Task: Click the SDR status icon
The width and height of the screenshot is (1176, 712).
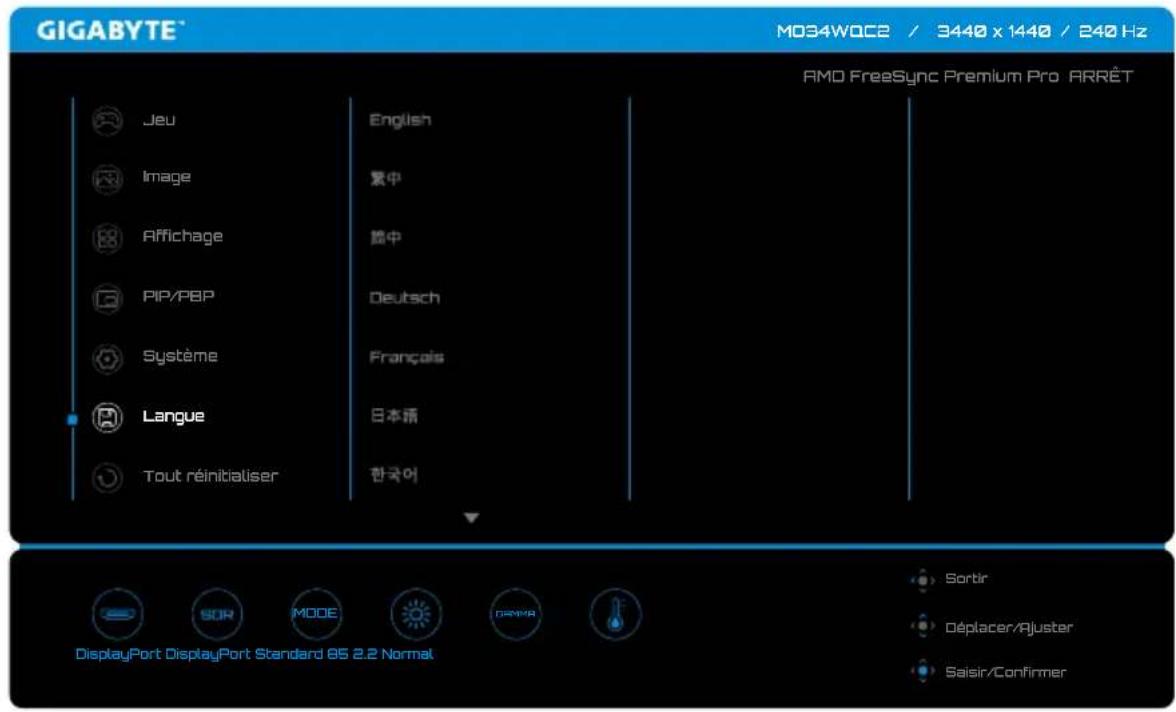Action: (x=217, y=614)
